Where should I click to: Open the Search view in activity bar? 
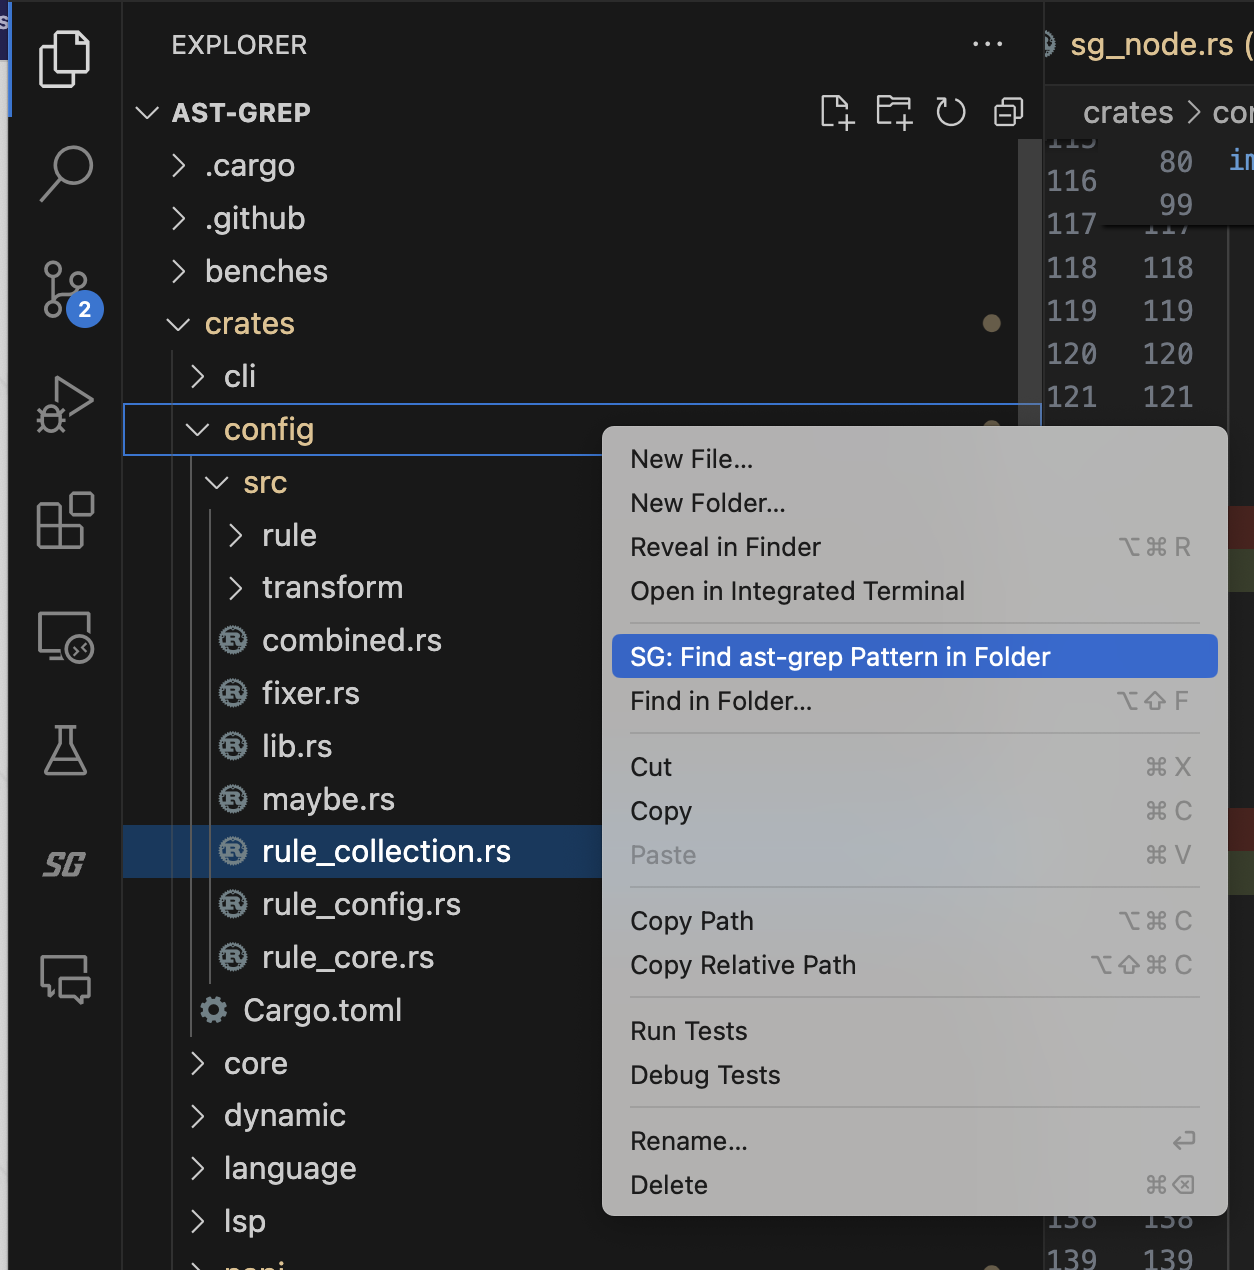65,173
